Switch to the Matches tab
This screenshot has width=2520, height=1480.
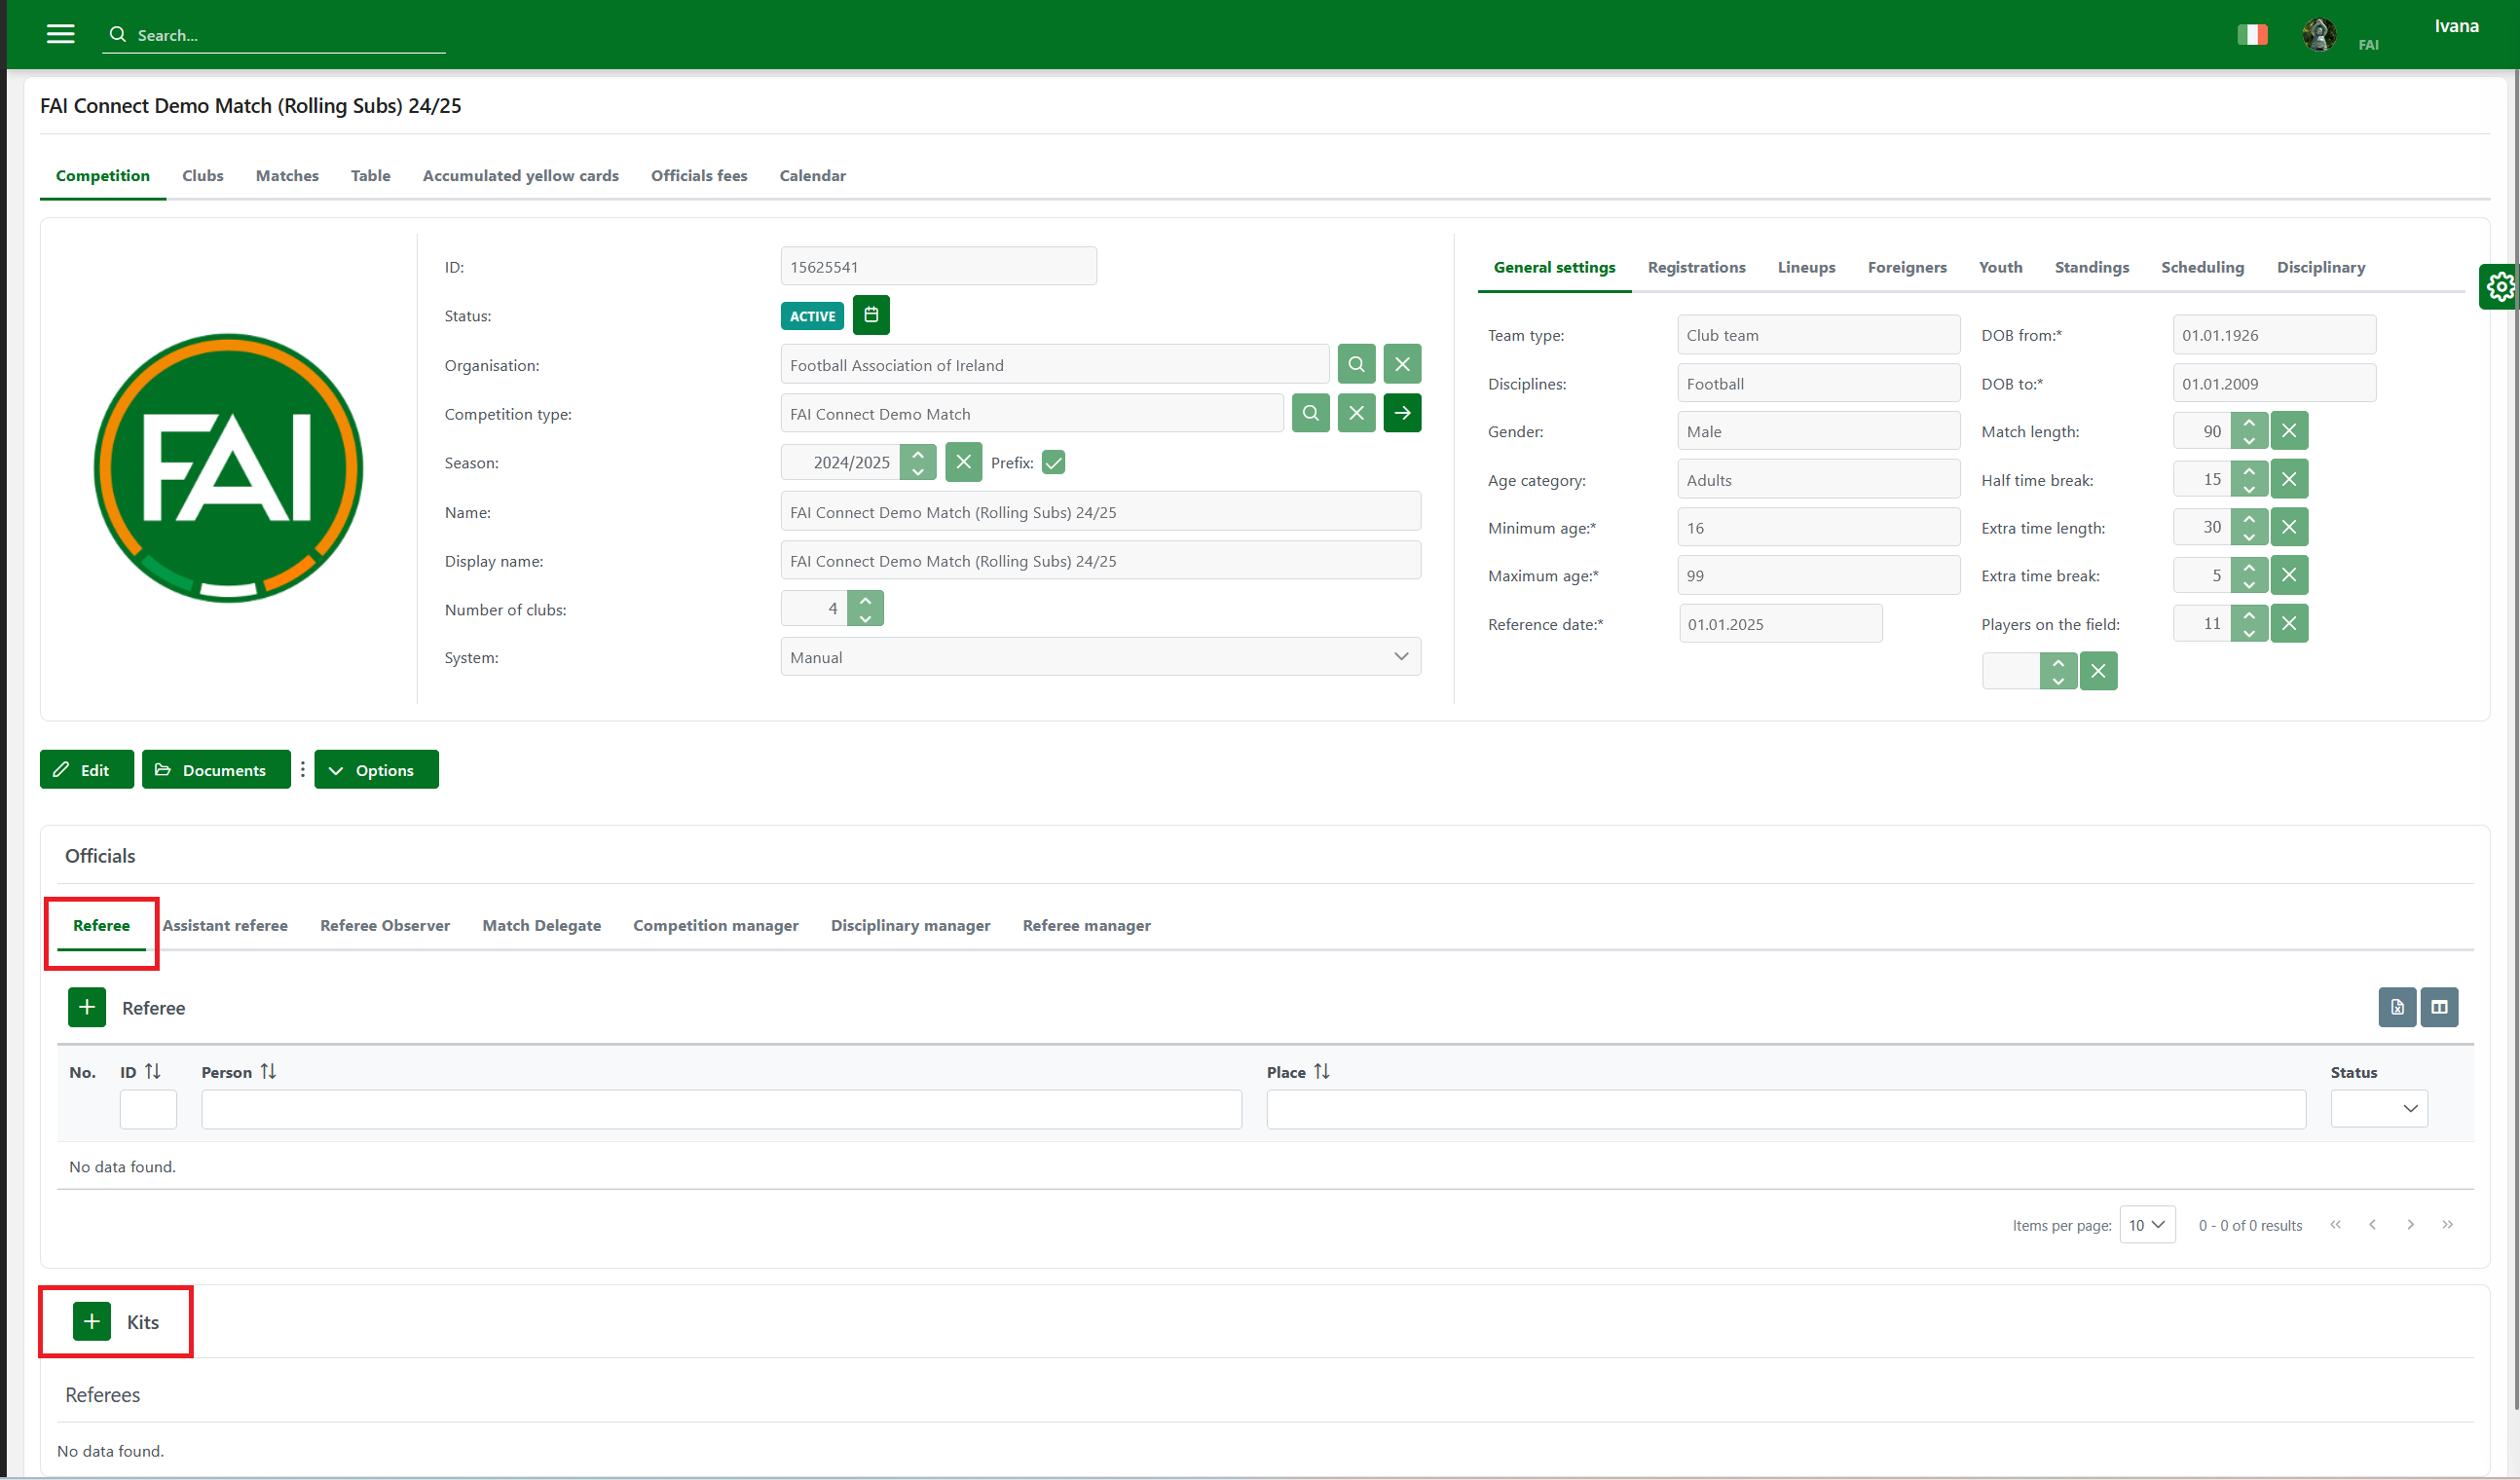(x=287, y=175)
